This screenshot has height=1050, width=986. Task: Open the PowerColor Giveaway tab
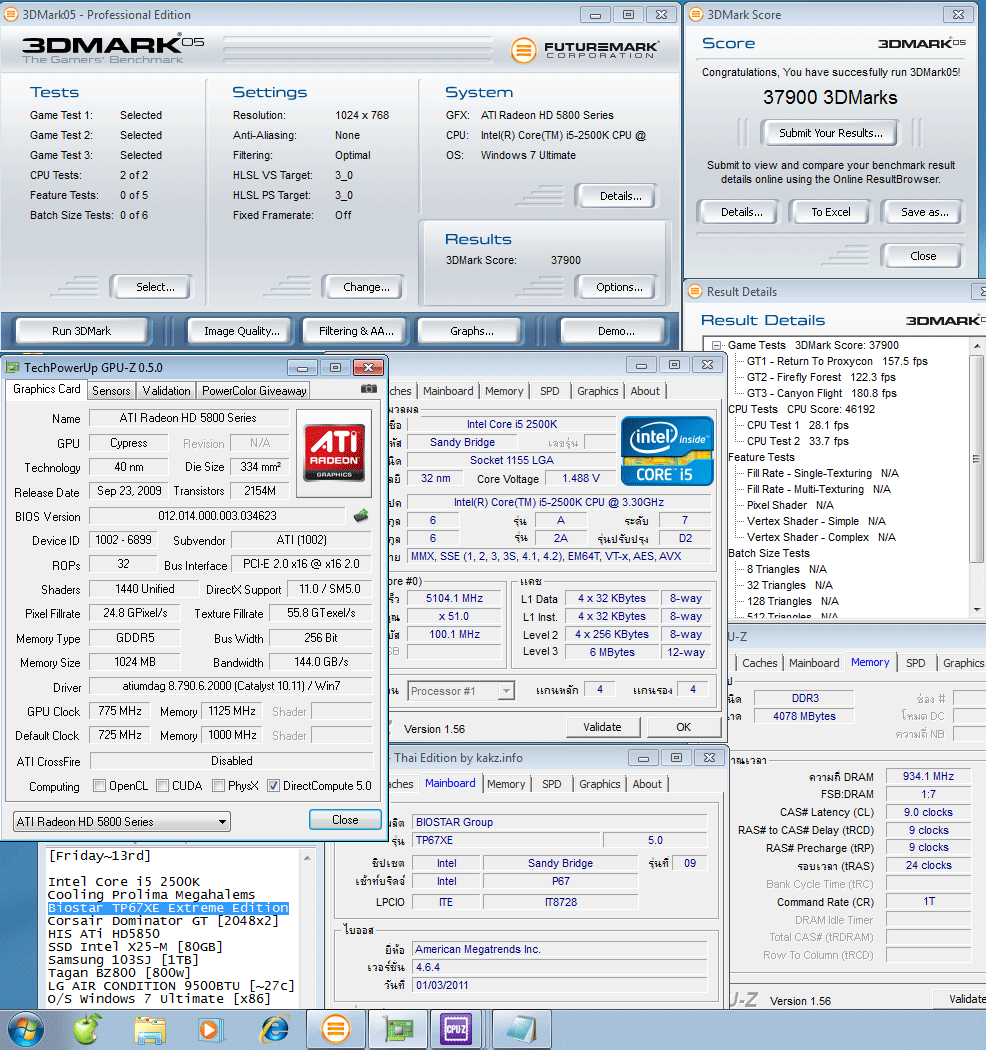click(x=255, y=390)
